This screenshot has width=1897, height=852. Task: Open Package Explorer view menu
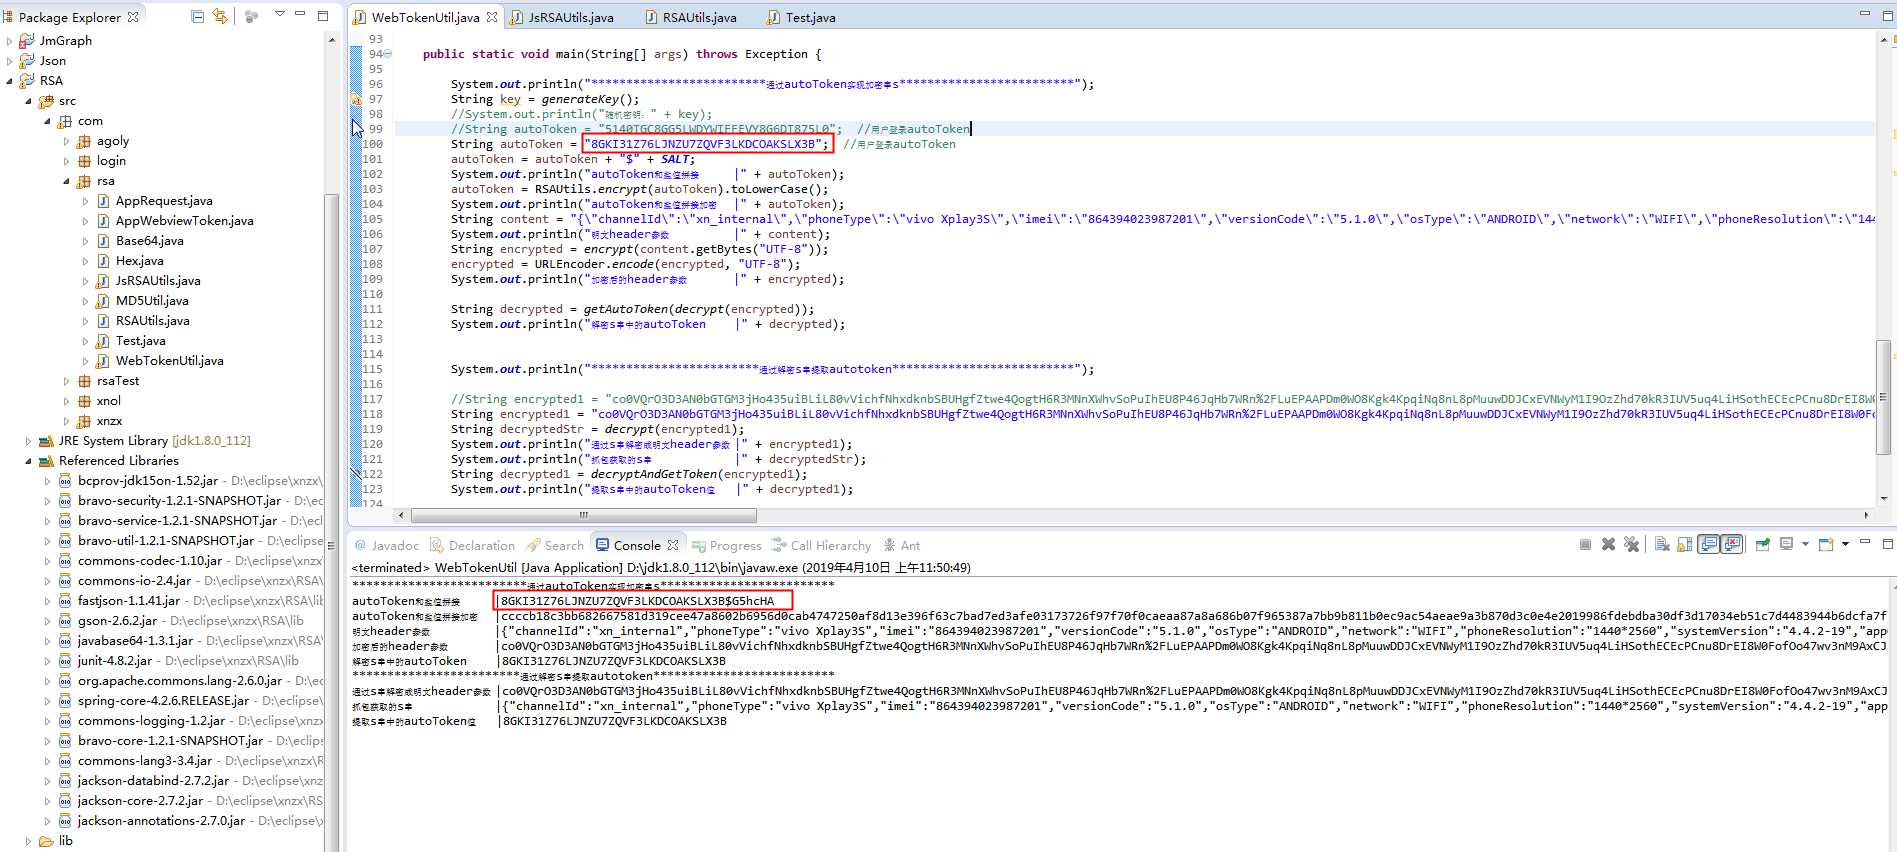(279, 15)
